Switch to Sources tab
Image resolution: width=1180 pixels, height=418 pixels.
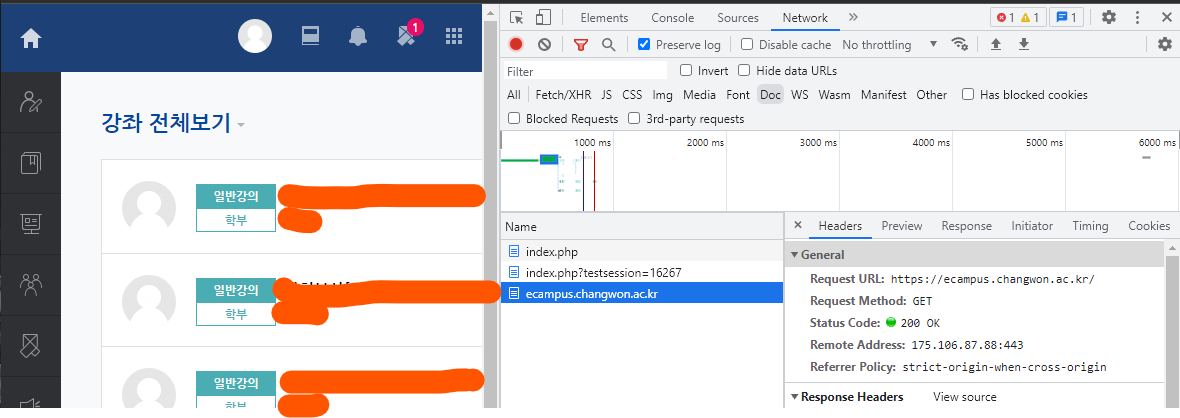[x=738, y=18]
